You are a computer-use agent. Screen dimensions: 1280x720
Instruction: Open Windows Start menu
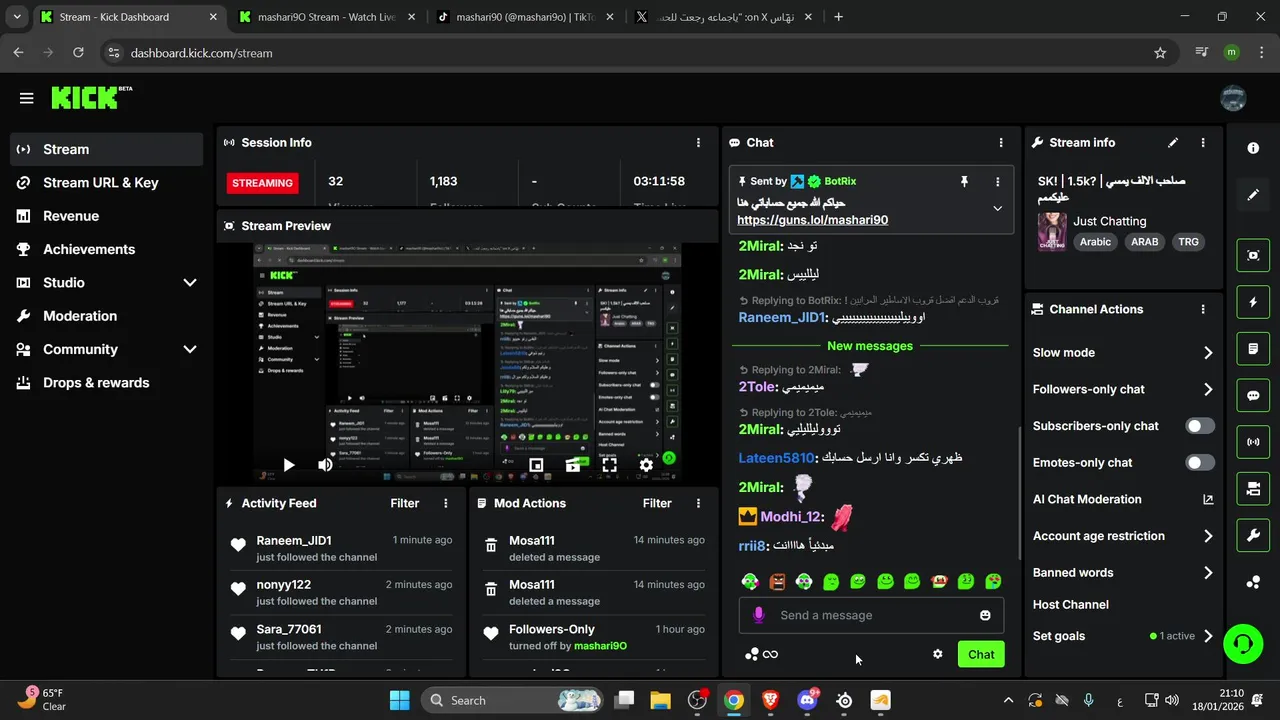click(x=399, y=700)
